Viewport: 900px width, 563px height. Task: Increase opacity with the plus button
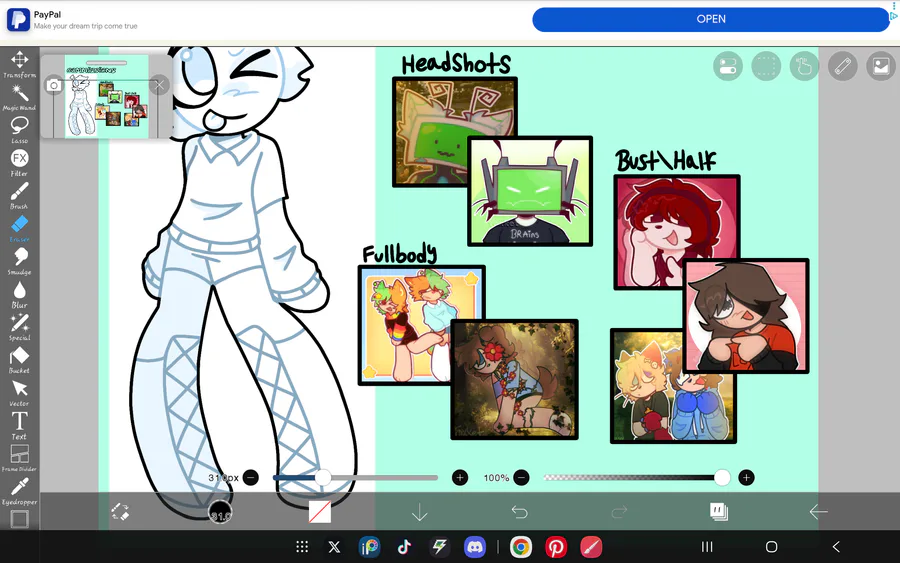coord(746,477)
